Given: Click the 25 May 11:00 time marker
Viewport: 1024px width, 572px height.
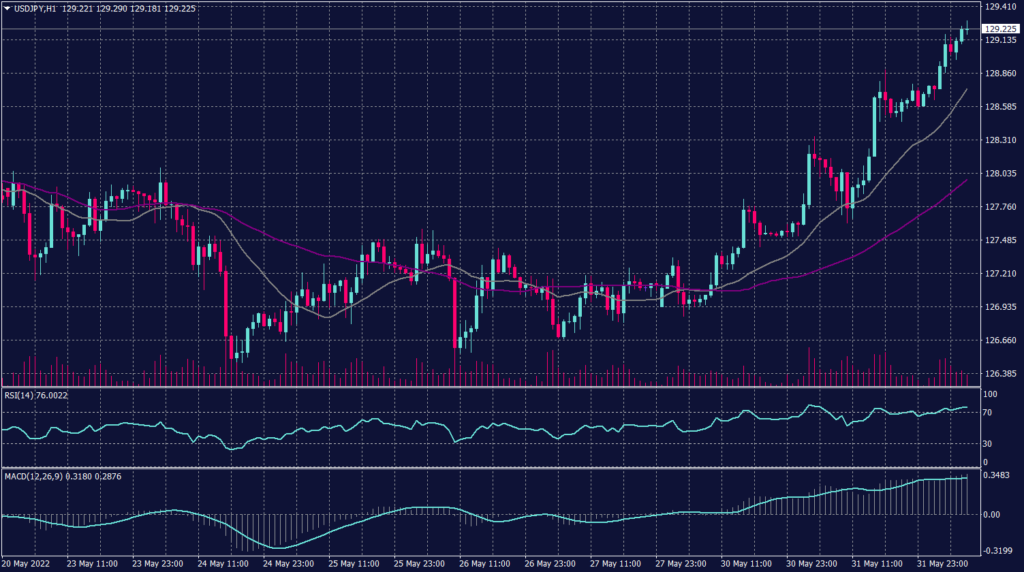Looking at the screenshot, I should [x=351, y=563].
